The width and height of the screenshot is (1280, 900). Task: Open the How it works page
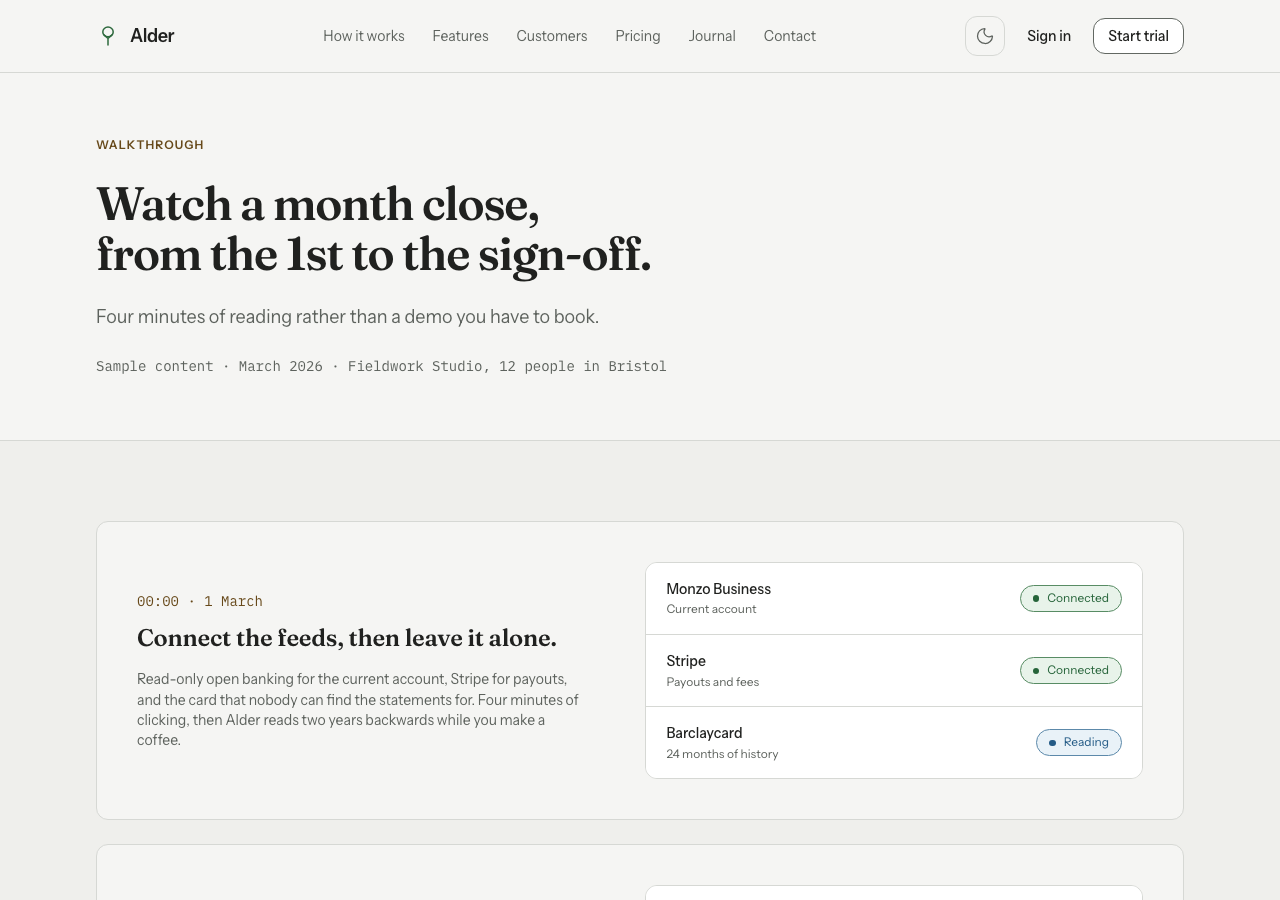coord(364,36)
